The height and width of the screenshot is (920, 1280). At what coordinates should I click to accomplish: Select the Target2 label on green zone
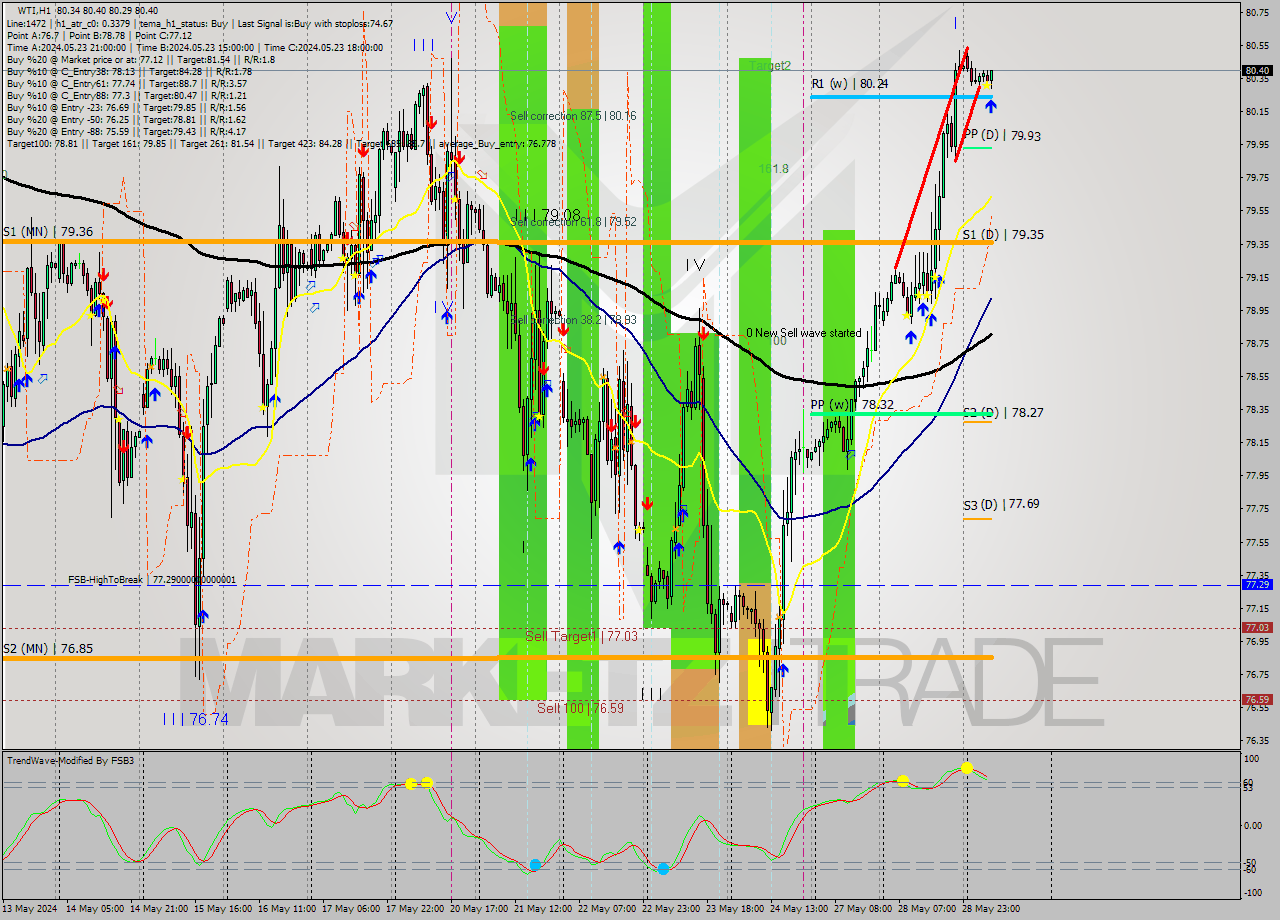(x=770, y=65)
